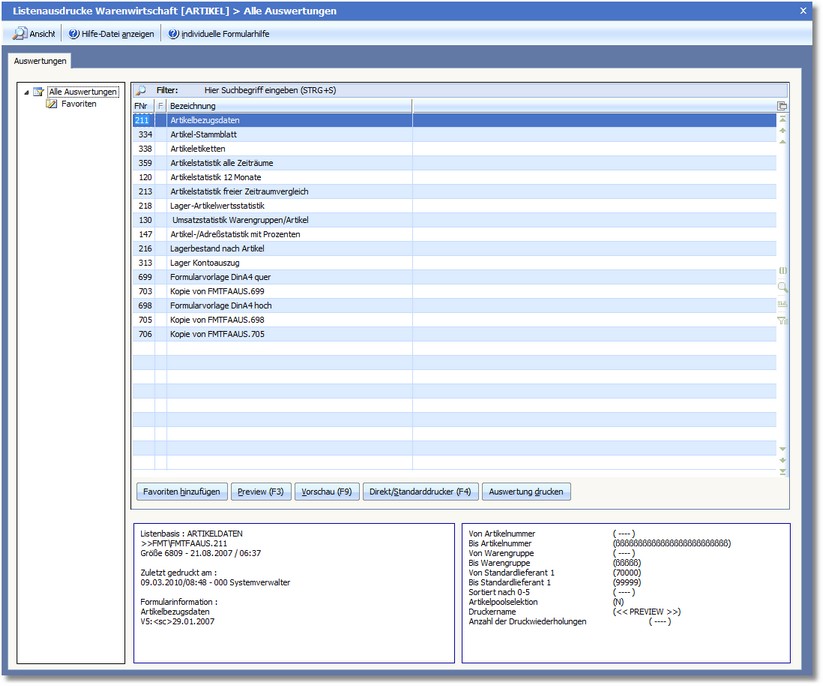823x686 pixels.
Task: Click the funnel filter icon on grid's right edge
Action: (782, 320)
